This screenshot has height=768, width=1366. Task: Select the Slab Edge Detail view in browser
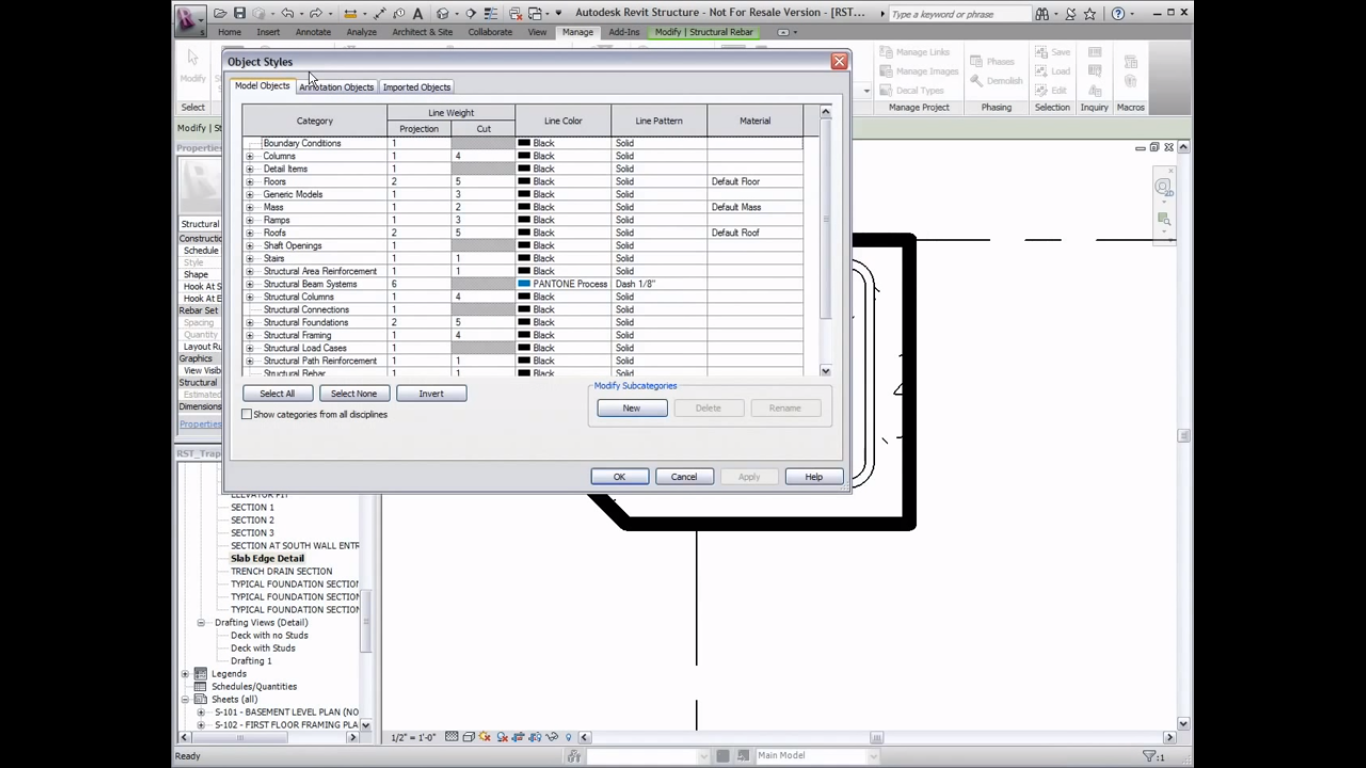[267, 559]
